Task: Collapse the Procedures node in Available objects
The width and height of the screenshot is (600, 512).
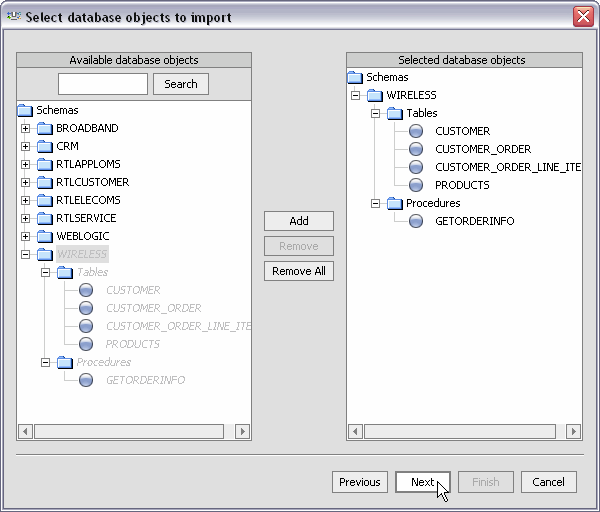Action: [x=45, y=362]
